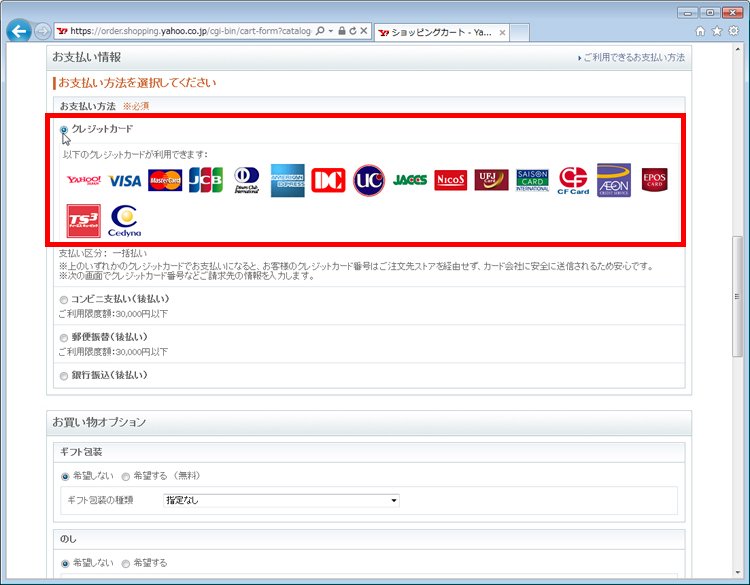This screenshot has height=585, width=750.
Task: Click the VISA card logo
Action: [x=124, y=181]
